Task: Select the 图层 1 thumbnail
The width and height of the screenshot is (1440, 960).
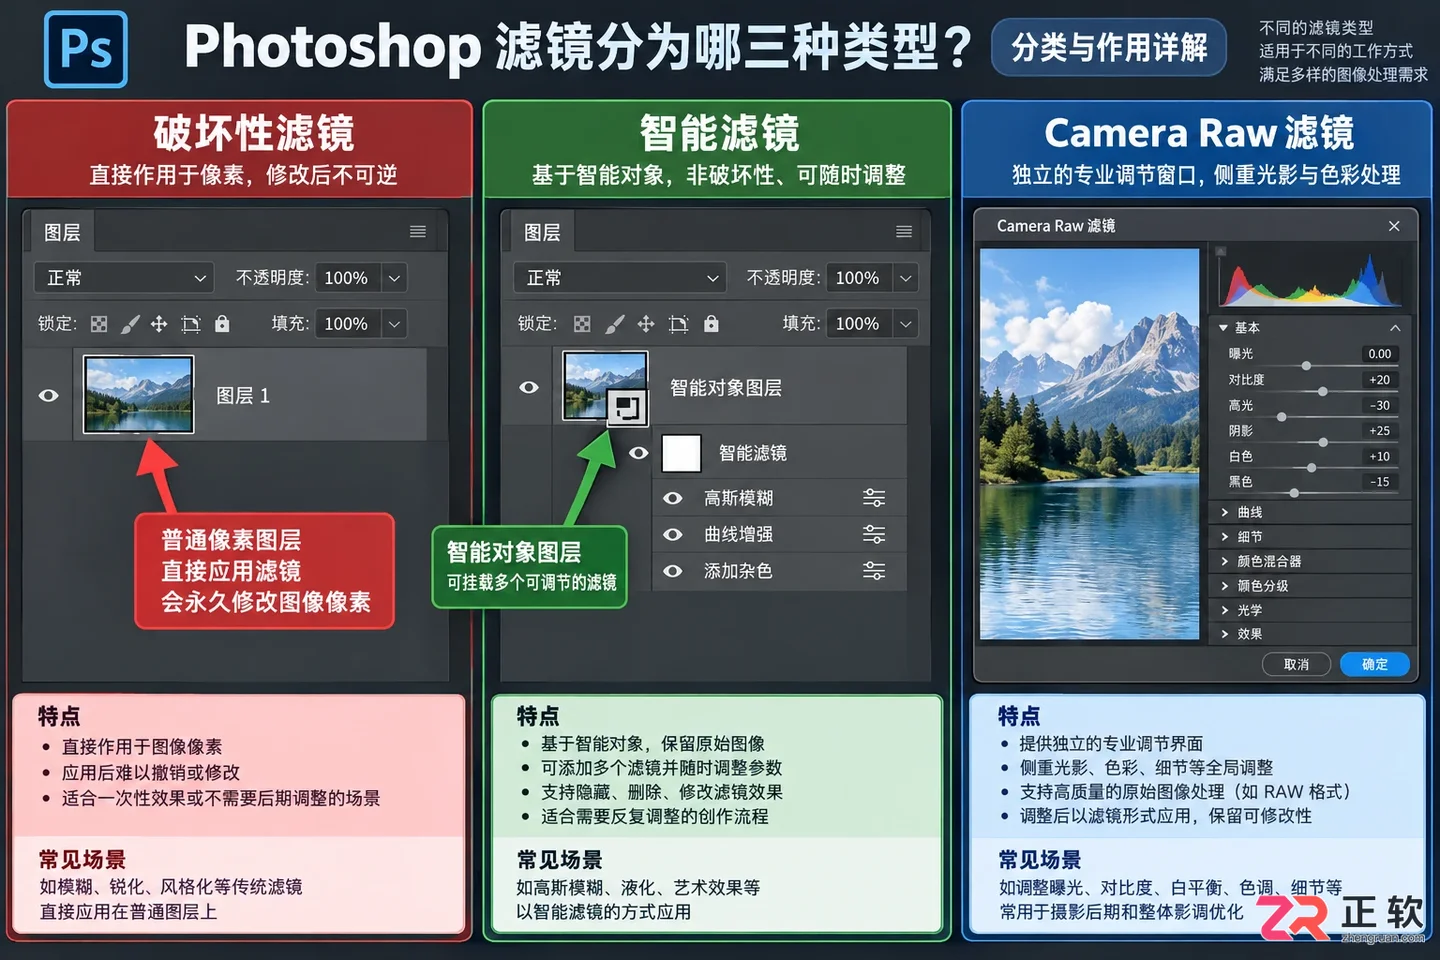Action: click(x=139, y=395)
